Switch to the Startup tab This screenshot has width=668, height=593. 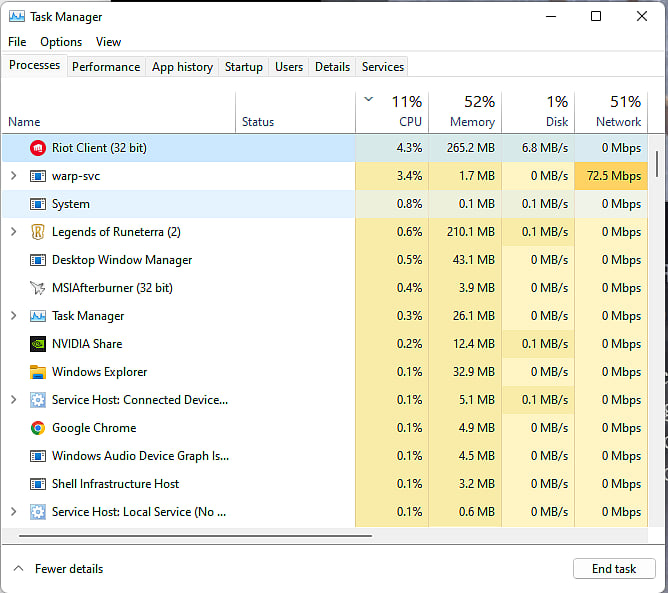pyautogui.click(x=244, y=67)
